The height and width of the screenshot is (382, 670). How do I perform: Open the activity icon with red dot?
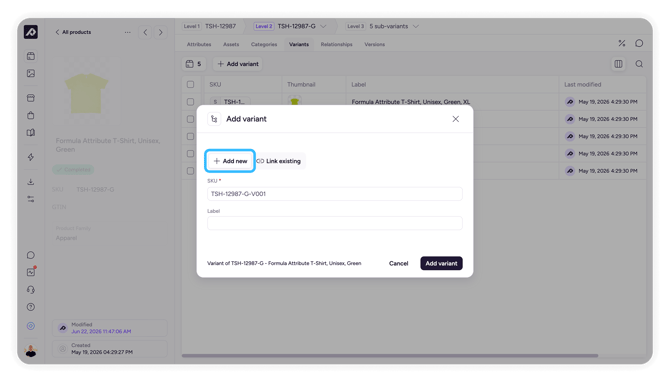(x=31, y=272)
